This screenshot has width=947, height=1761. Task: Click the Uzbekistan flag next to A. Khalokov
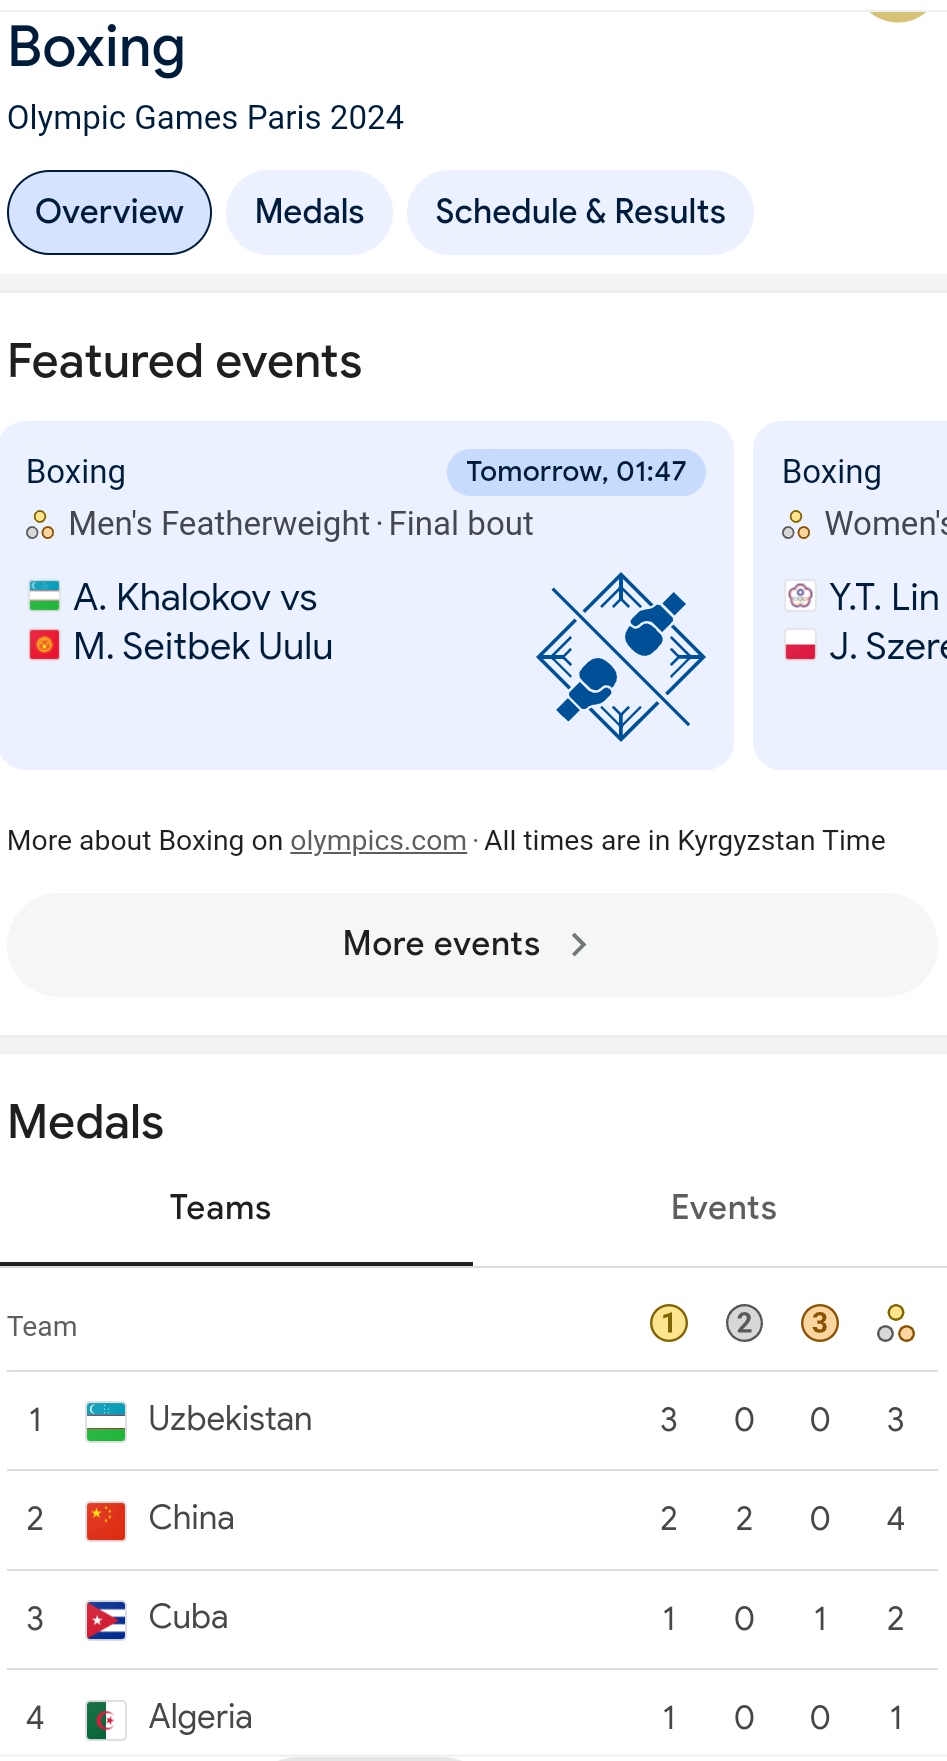pyautogui.click(x=44, y=596)
